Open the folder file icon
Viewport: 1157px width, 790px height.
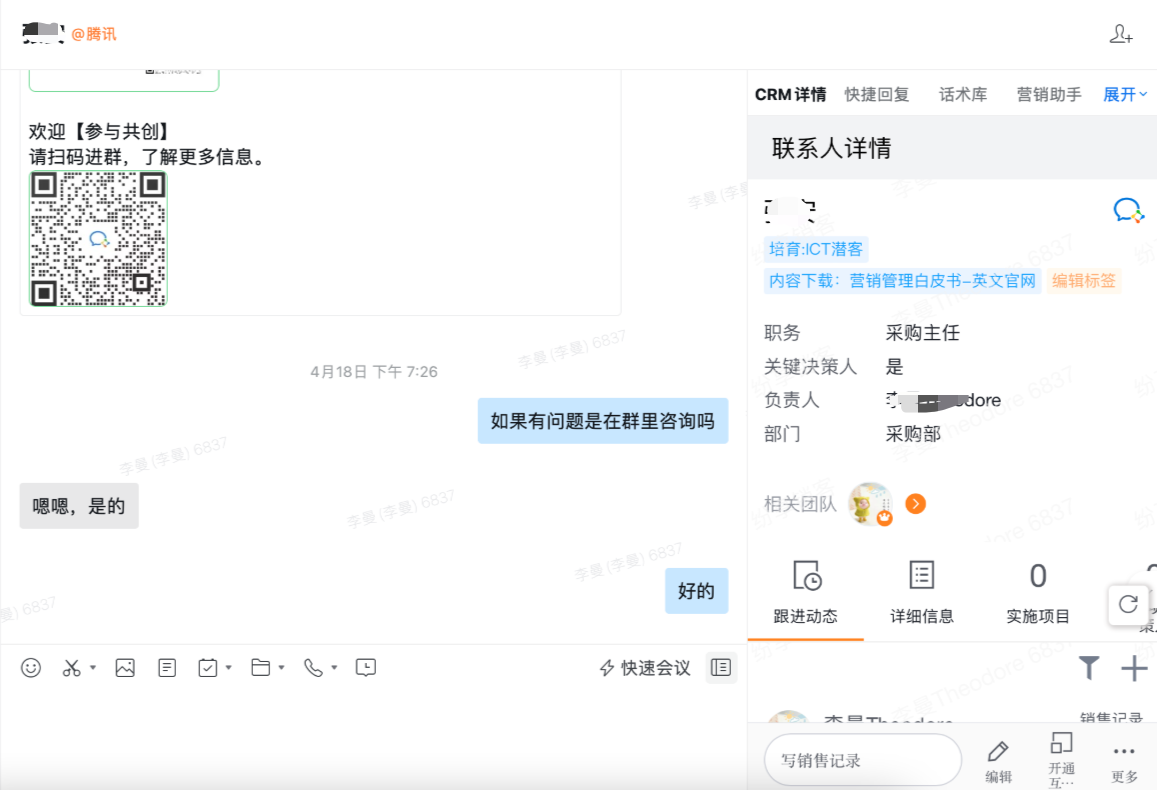(260, 668)
